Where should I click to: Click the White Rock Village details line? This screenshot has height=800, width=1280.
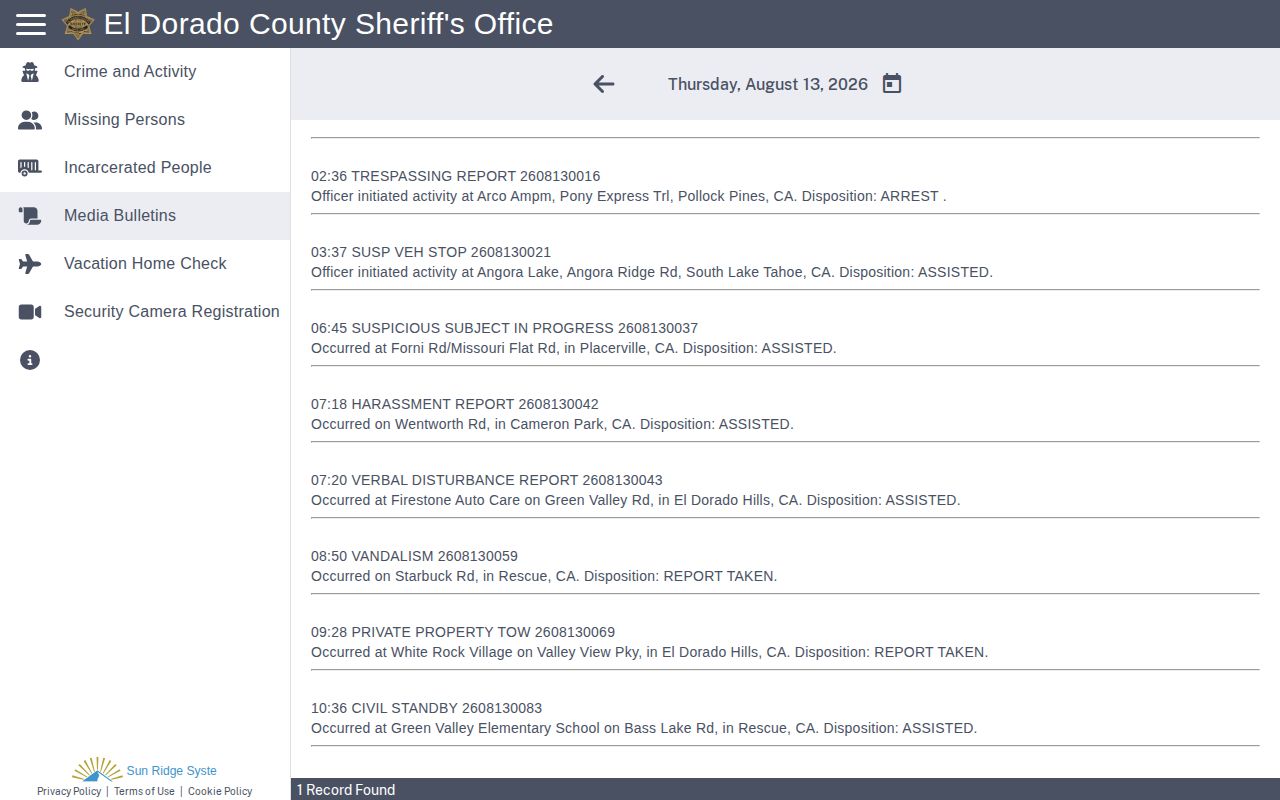pyautogui.click(x=650, y=652)
